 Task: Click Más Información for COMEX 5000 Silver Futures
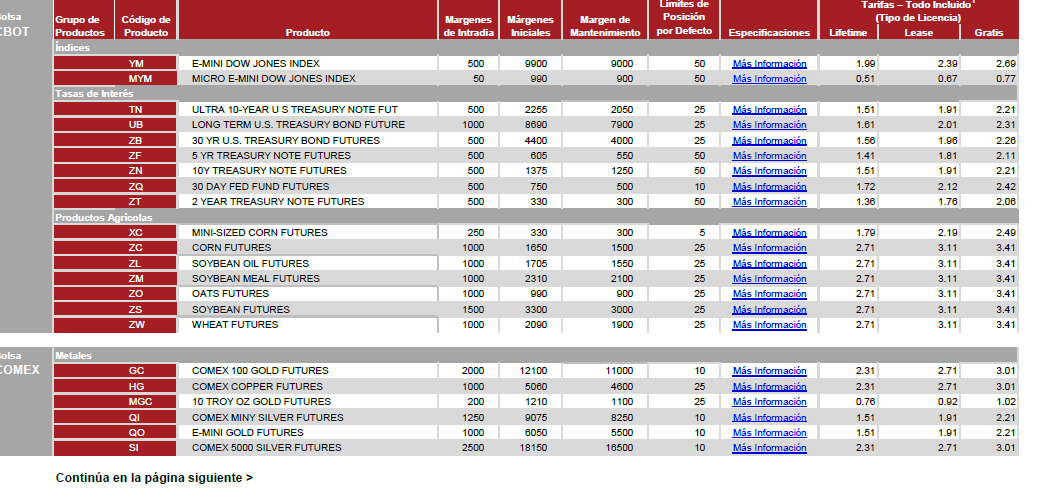[769, 448]
